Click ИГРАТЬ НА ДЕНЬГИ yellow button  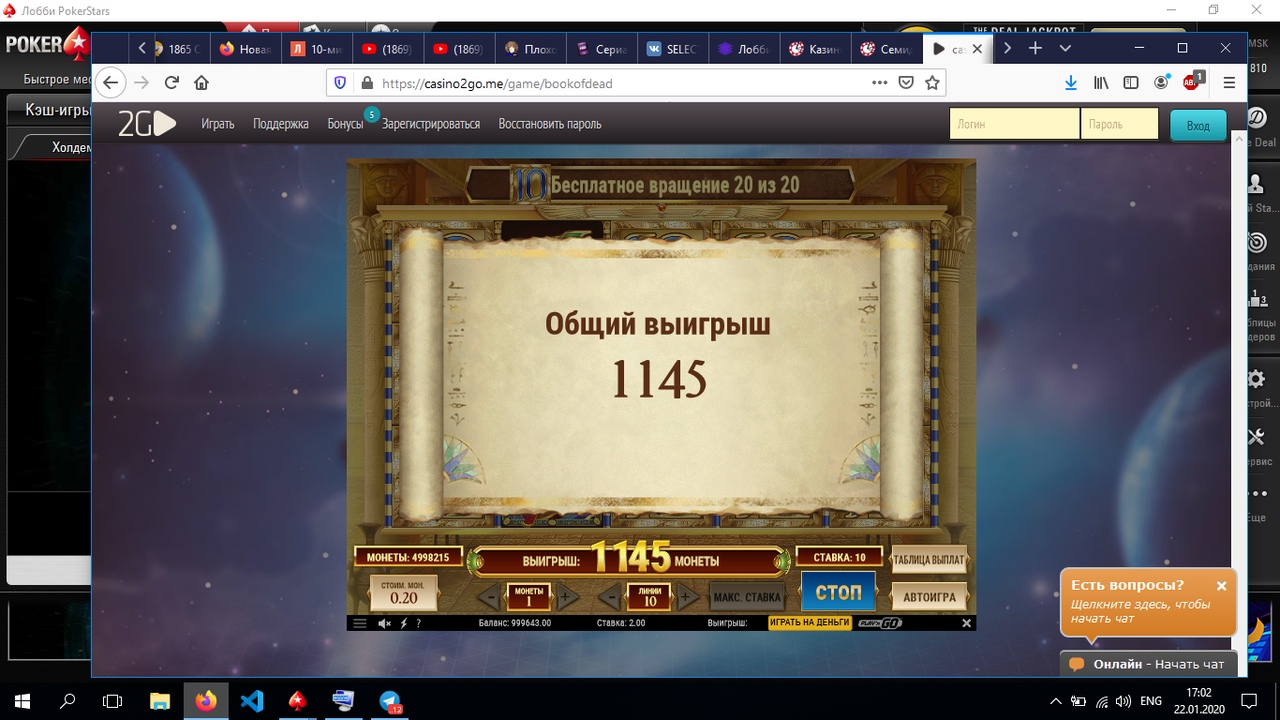(810, 622)
